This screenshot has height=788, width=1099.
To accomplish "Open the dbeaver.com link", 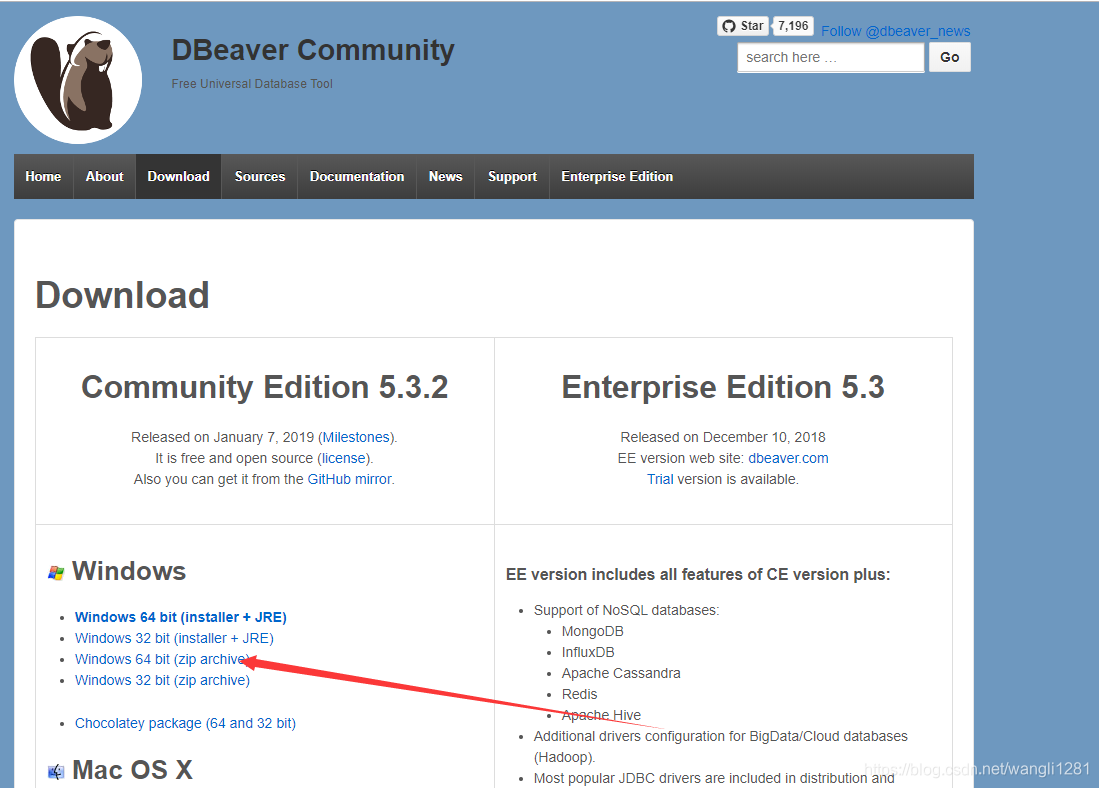I will 788,458.
